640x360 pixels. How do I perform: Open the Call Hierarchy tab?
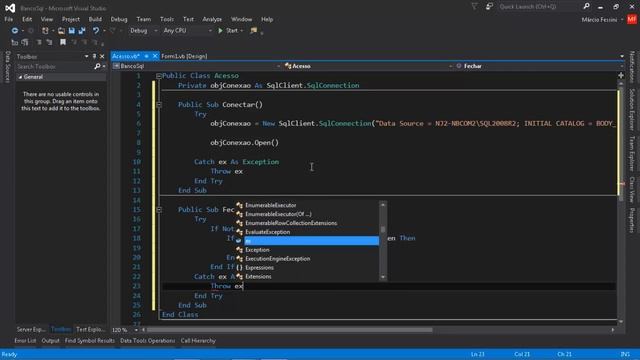click(x=198, y=341)
